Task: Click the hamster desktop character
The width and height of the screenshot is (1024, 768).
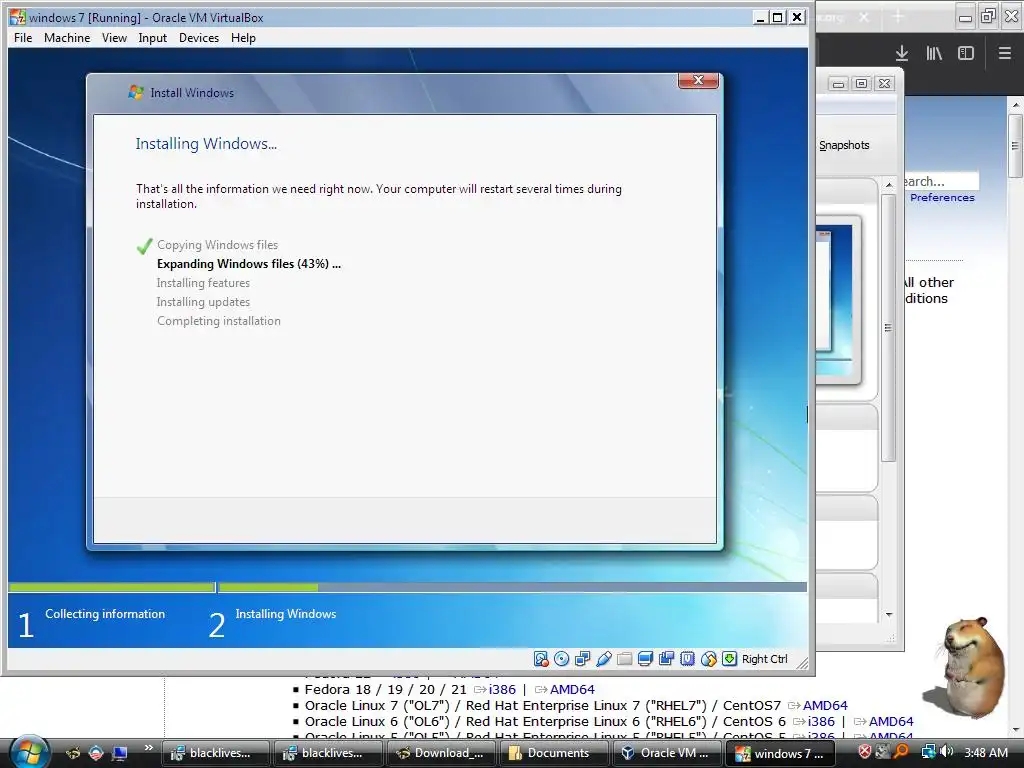Action: [x=969, y=667]
